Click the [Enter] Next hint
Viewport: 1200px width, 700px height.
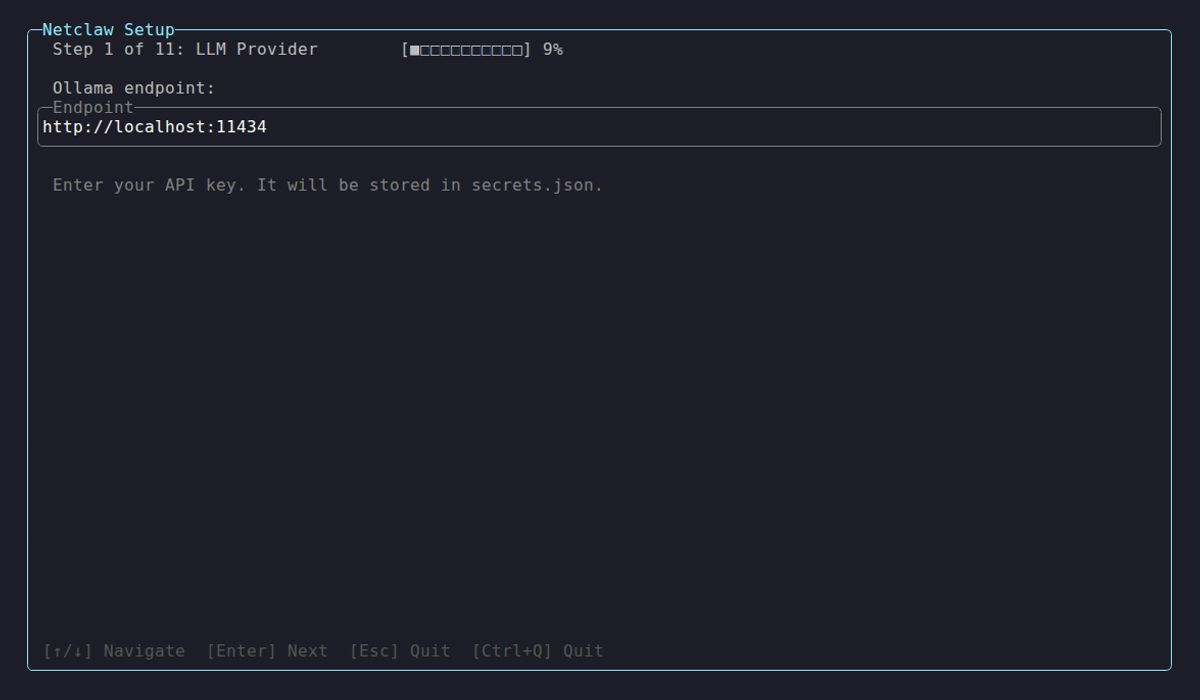(267, 651)
